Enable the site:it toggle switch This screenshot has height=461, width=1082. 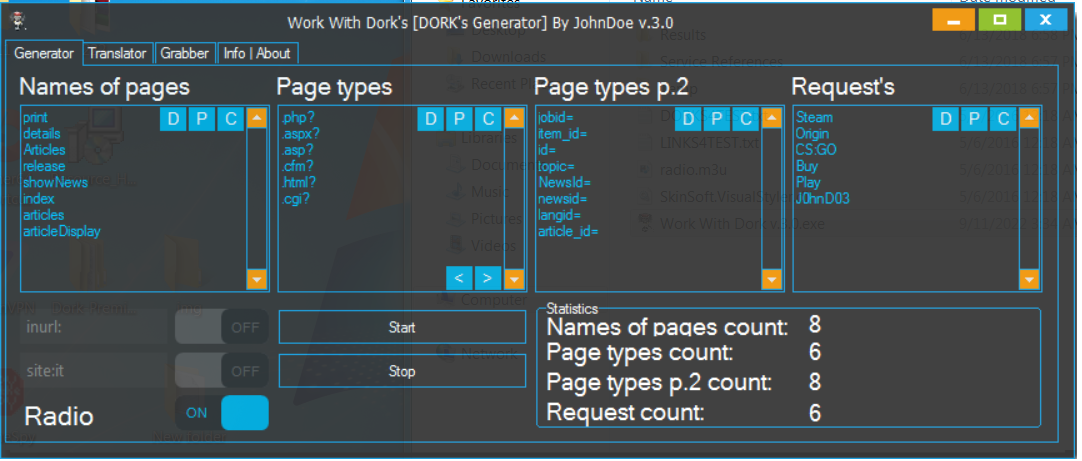(221, 371)
